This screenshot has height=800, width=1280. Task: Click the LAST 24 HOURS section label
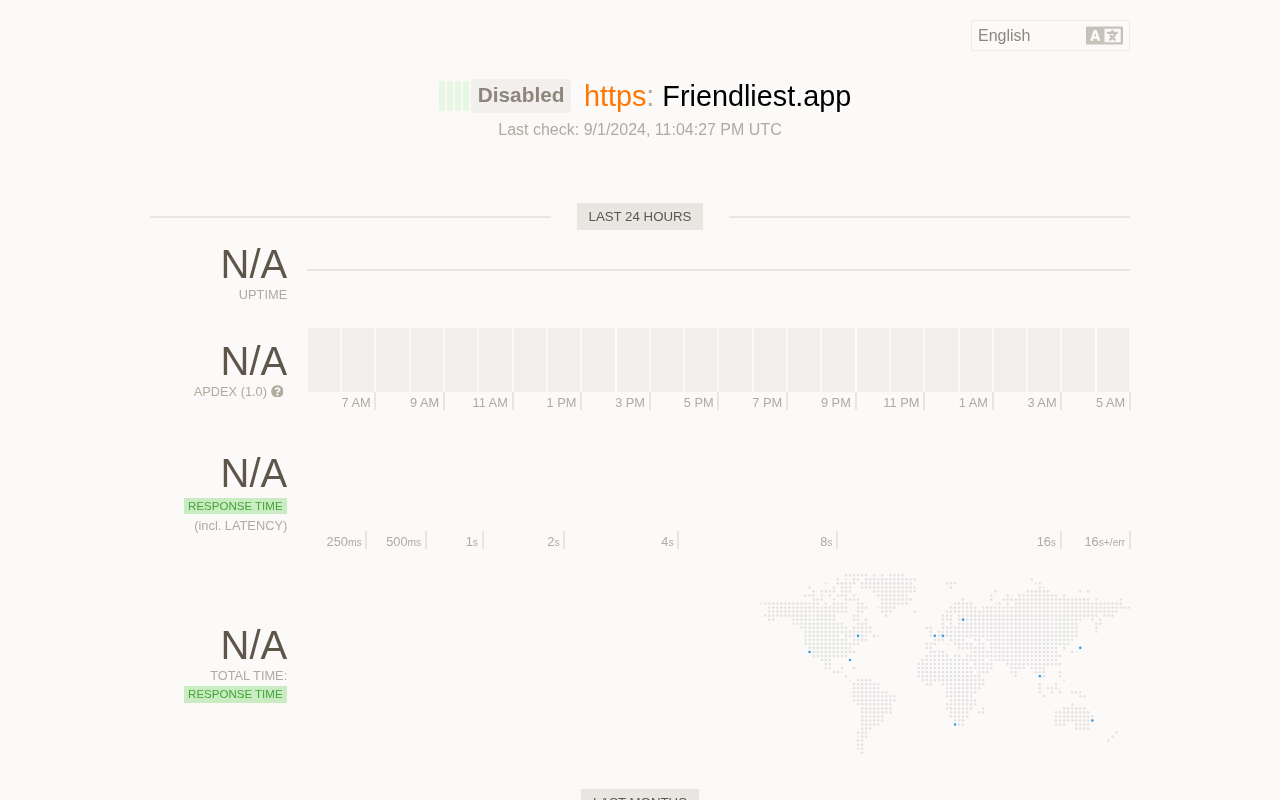640,217
